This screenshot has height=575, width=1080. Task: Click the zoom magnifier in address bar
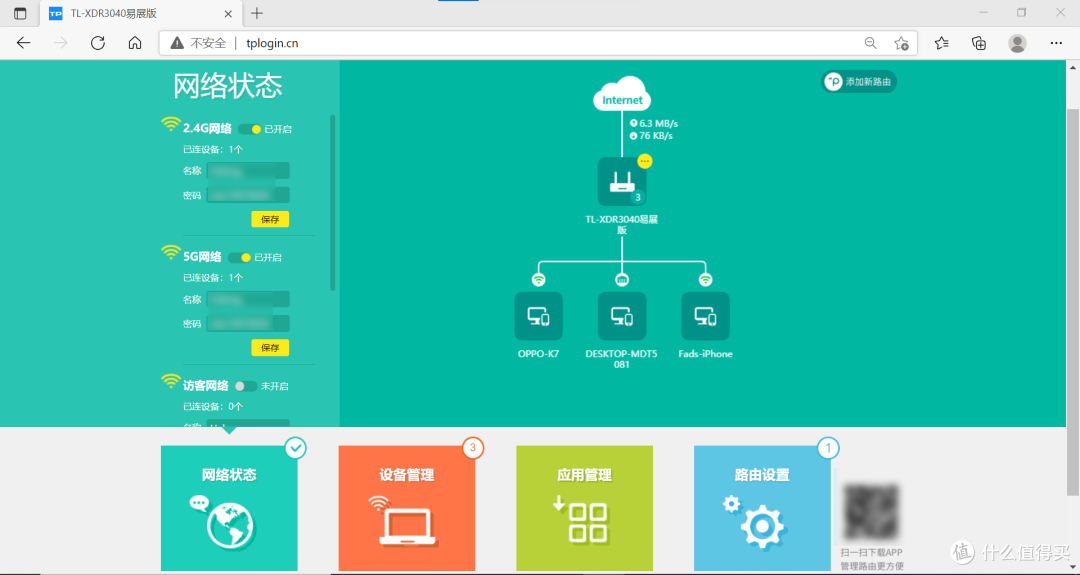coord(871,43)
